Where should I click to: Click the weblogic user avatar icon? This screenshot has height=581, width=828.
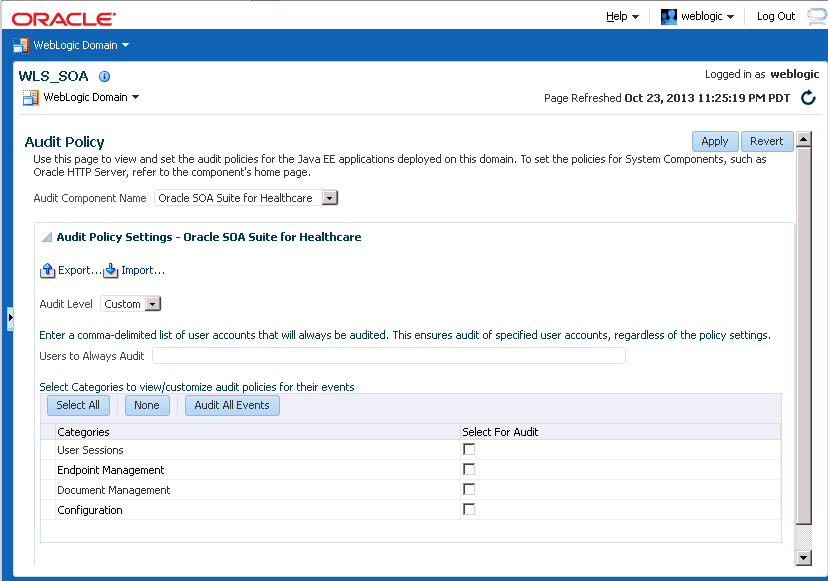[x=669, y=16]
